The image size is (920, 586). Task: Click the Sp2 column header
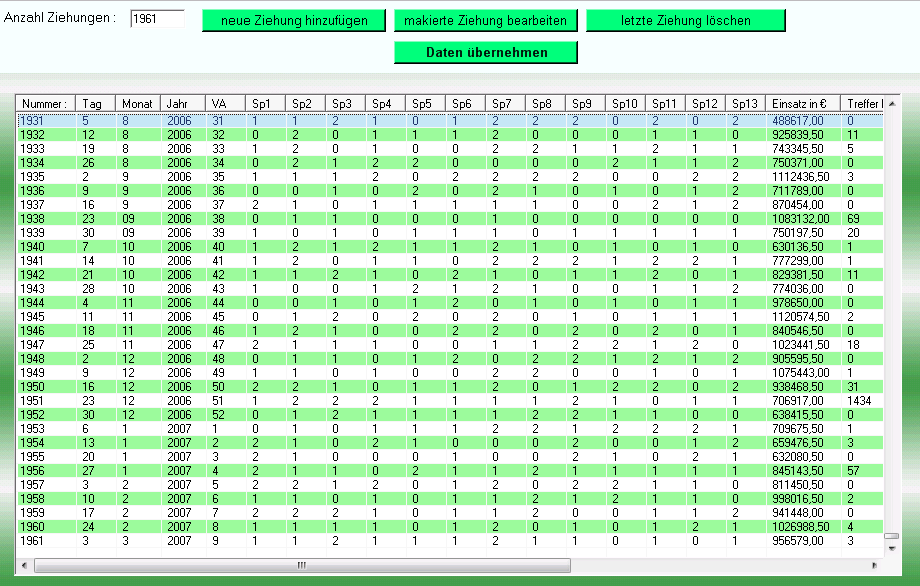pos(305,104)
